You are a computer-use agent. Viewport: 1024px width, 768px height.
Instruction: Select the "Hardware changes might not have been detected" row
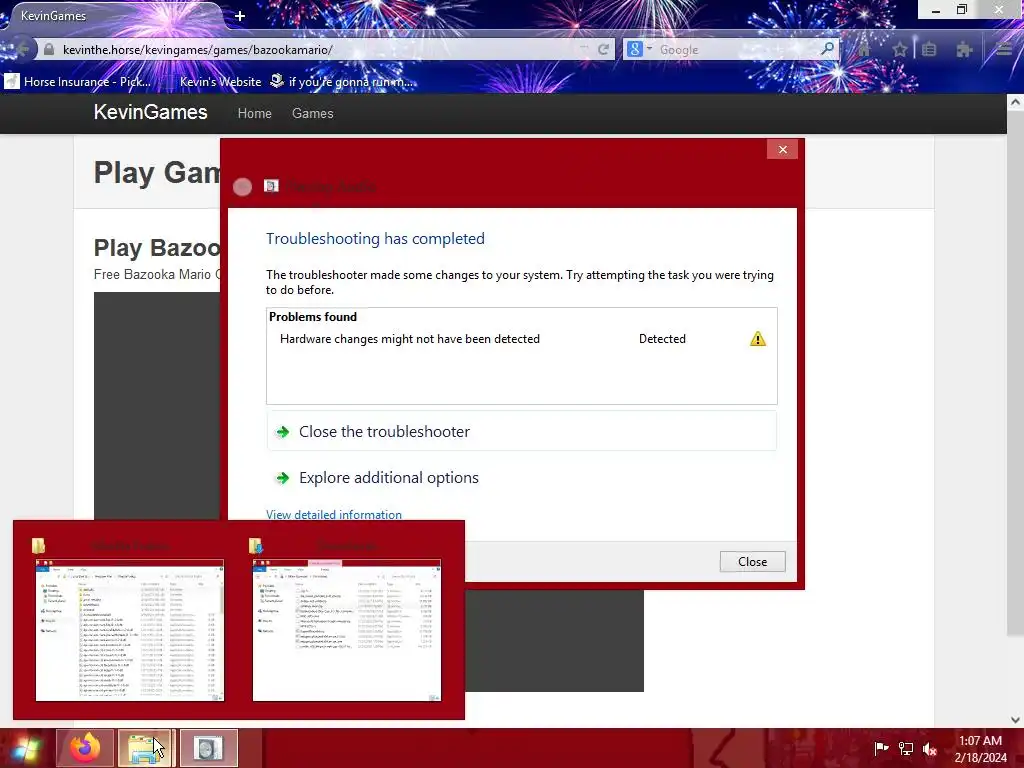click(521, 339)
